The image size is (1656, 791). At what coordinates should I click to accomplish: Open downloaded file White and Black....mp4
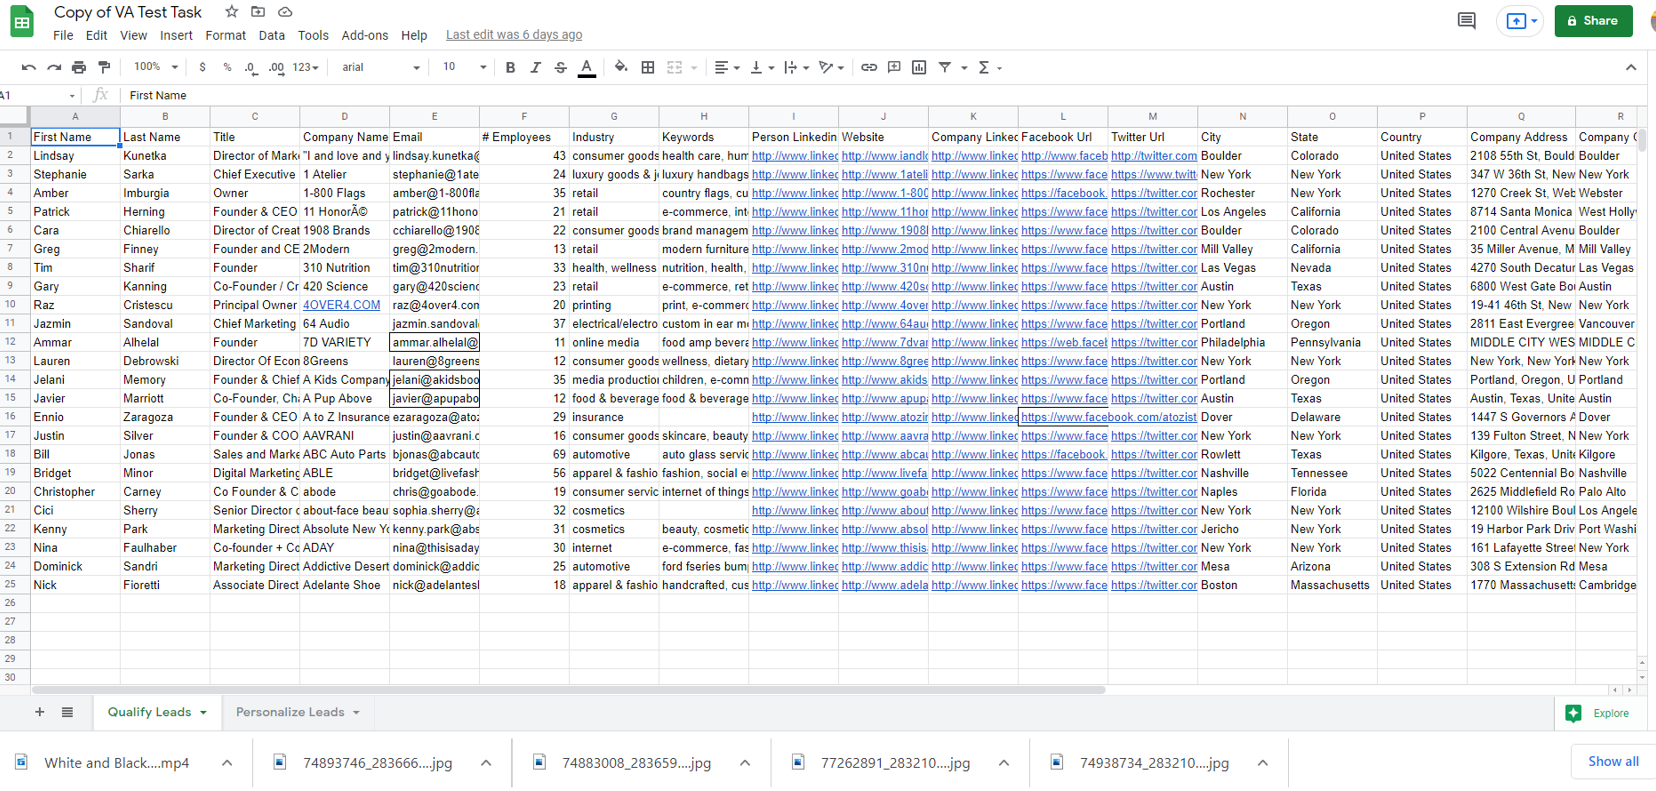[x=116, y=763]
